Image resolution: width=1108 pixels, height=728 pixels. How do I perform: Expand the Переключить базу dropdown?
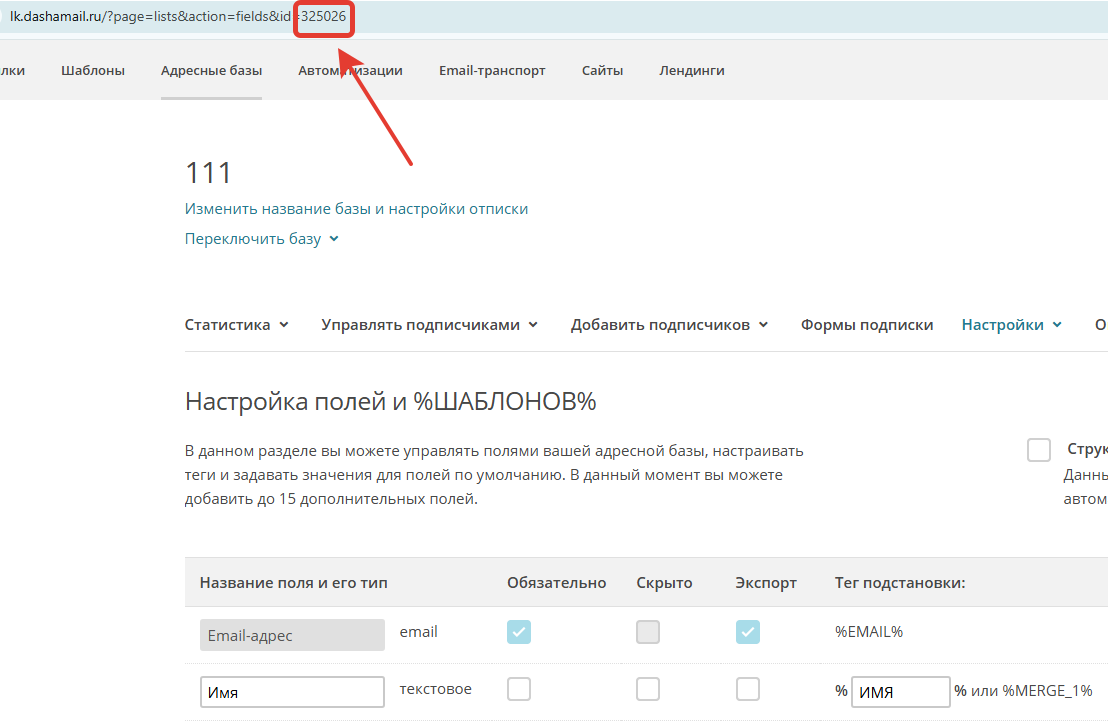click(x=261, y=239)
